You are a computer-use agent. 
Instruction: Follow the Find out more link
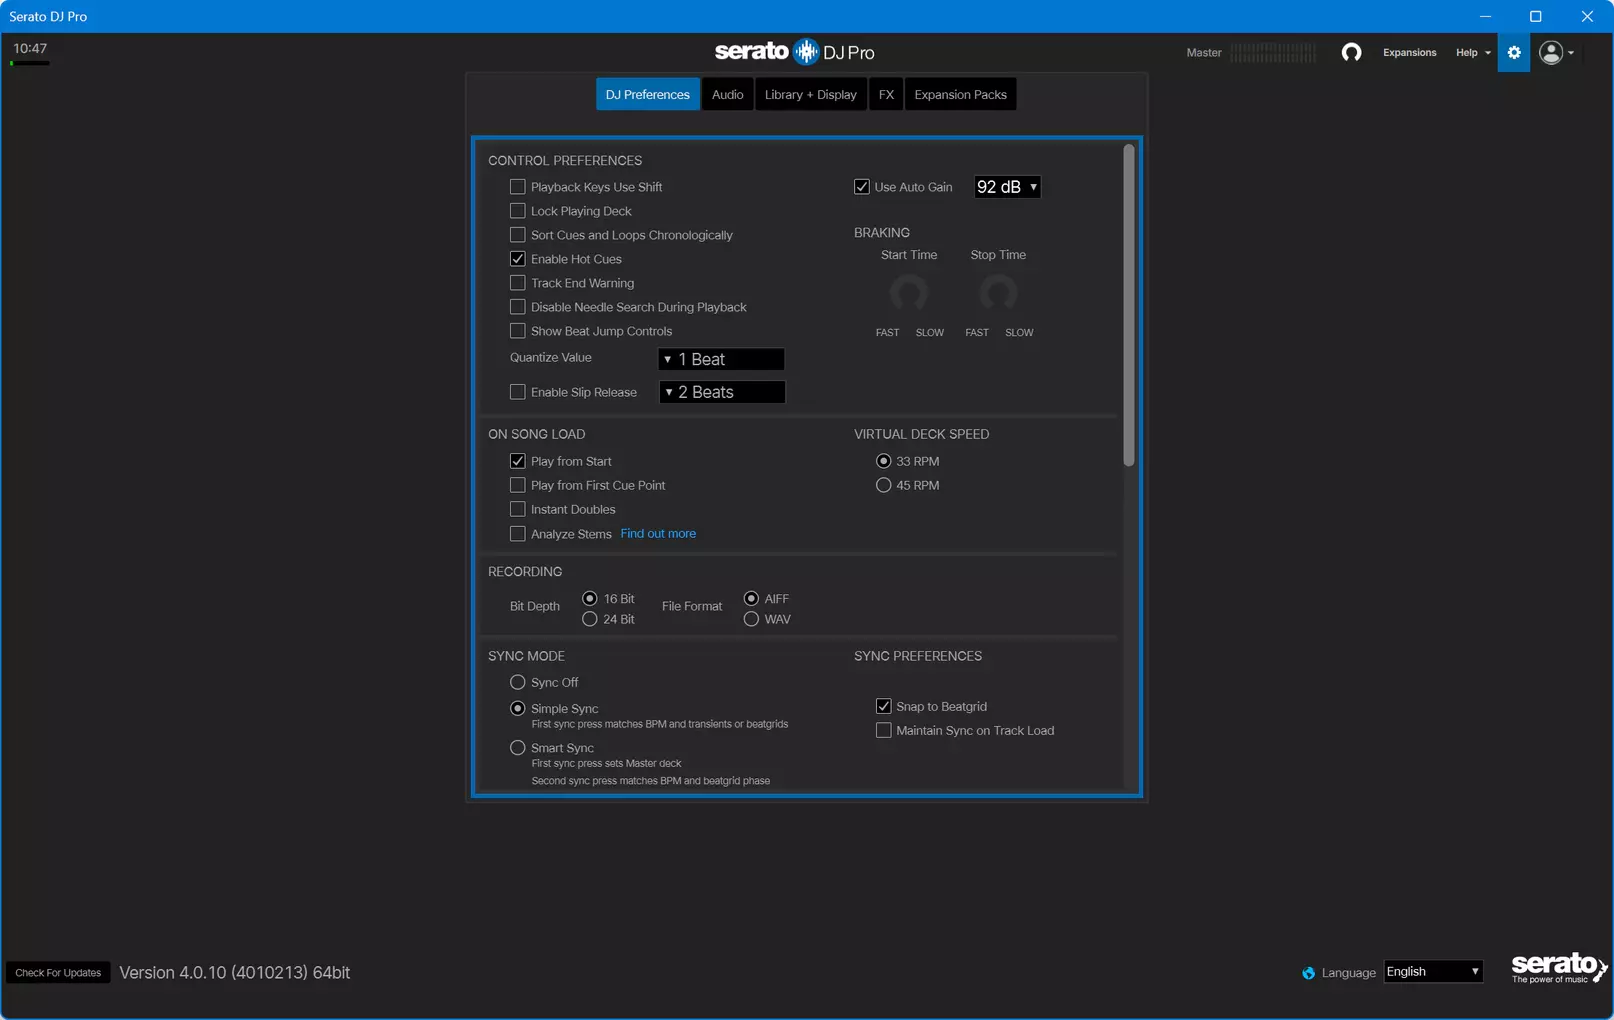(658, 534)
